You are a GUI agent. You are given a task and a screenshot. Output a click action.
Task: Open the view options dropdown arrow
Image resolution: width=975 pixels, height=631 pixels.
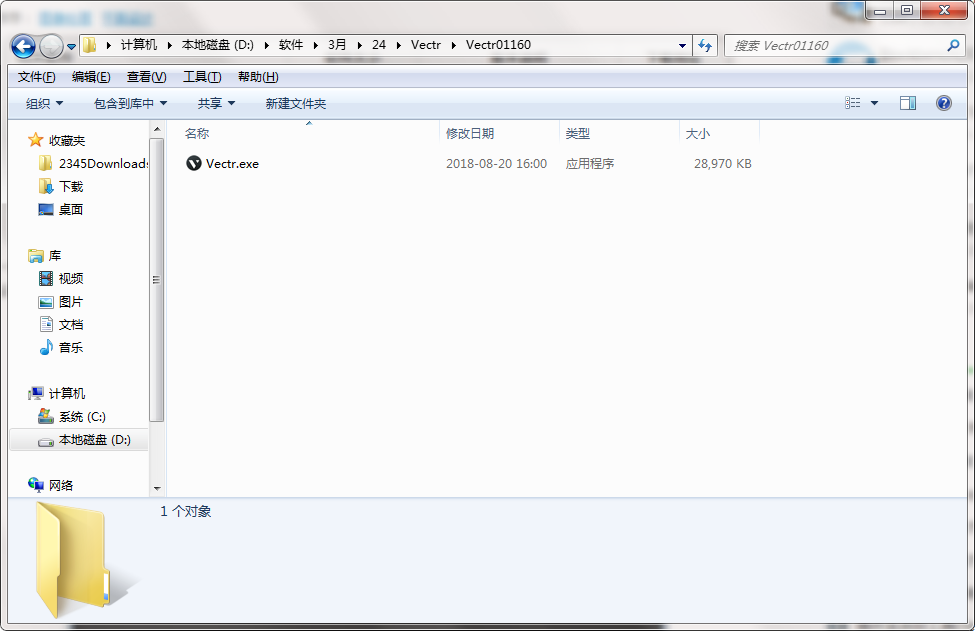click(x=874, y=103)
